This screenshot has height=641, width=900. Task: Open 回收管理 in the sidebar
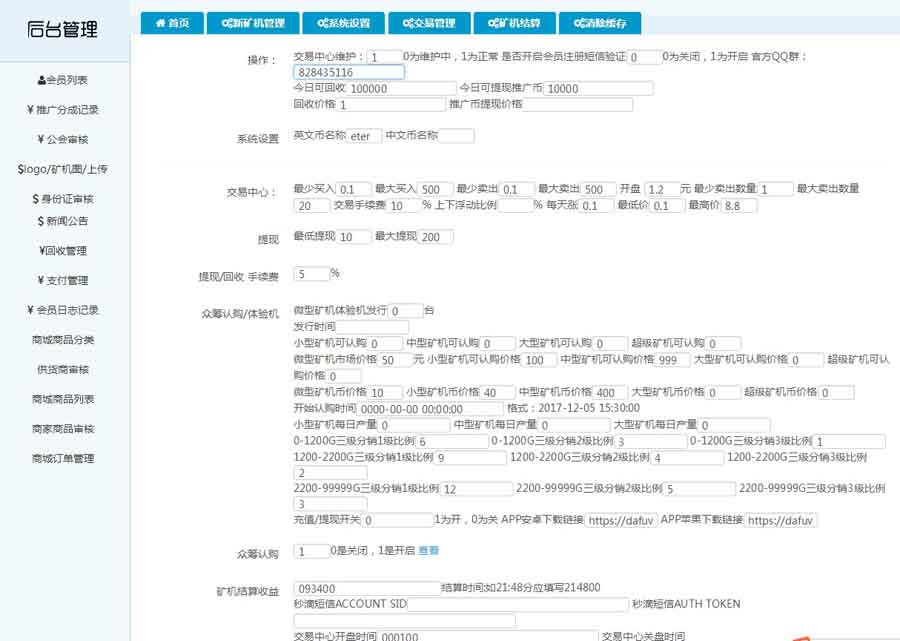coord(63,251)
